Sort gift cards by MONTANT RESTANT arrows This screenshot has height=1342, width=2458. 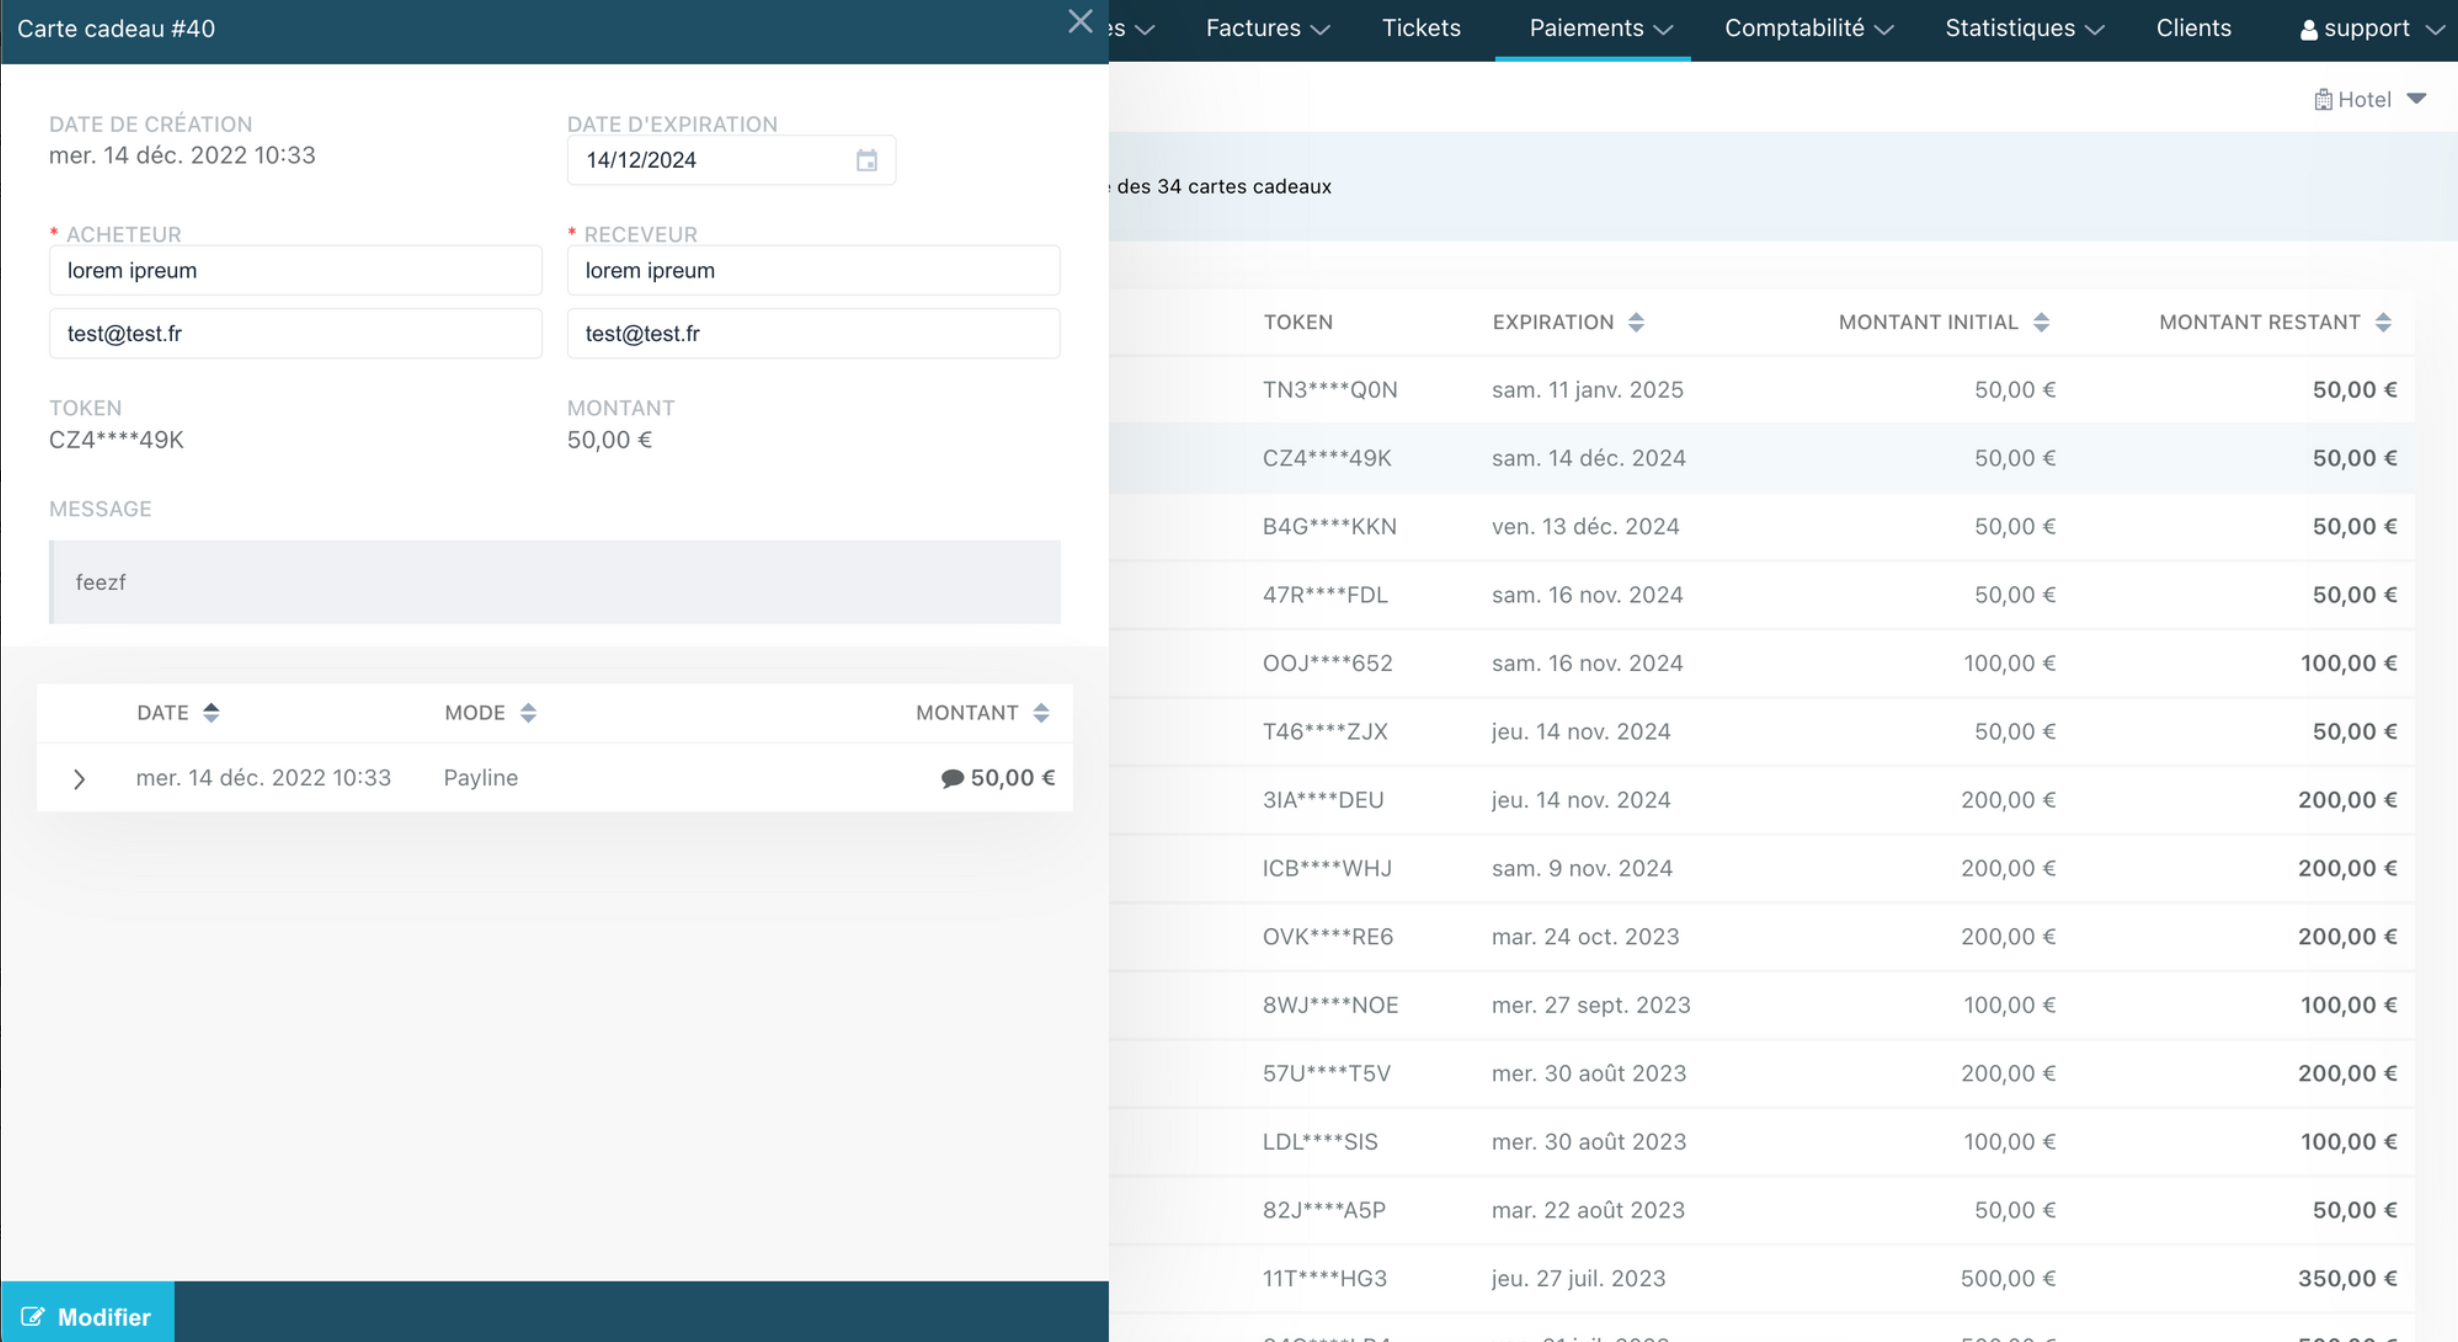(x=2383, y=322)
